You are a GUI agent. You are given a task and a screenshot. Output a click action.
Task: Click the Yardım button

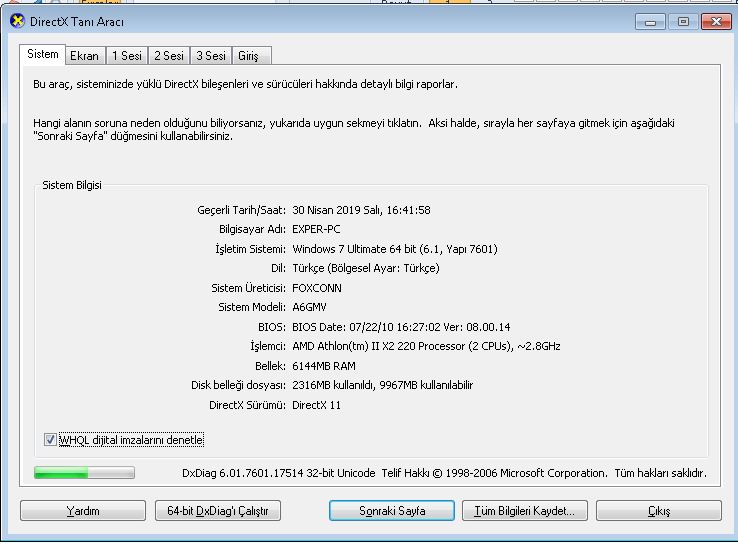(83, 511)
